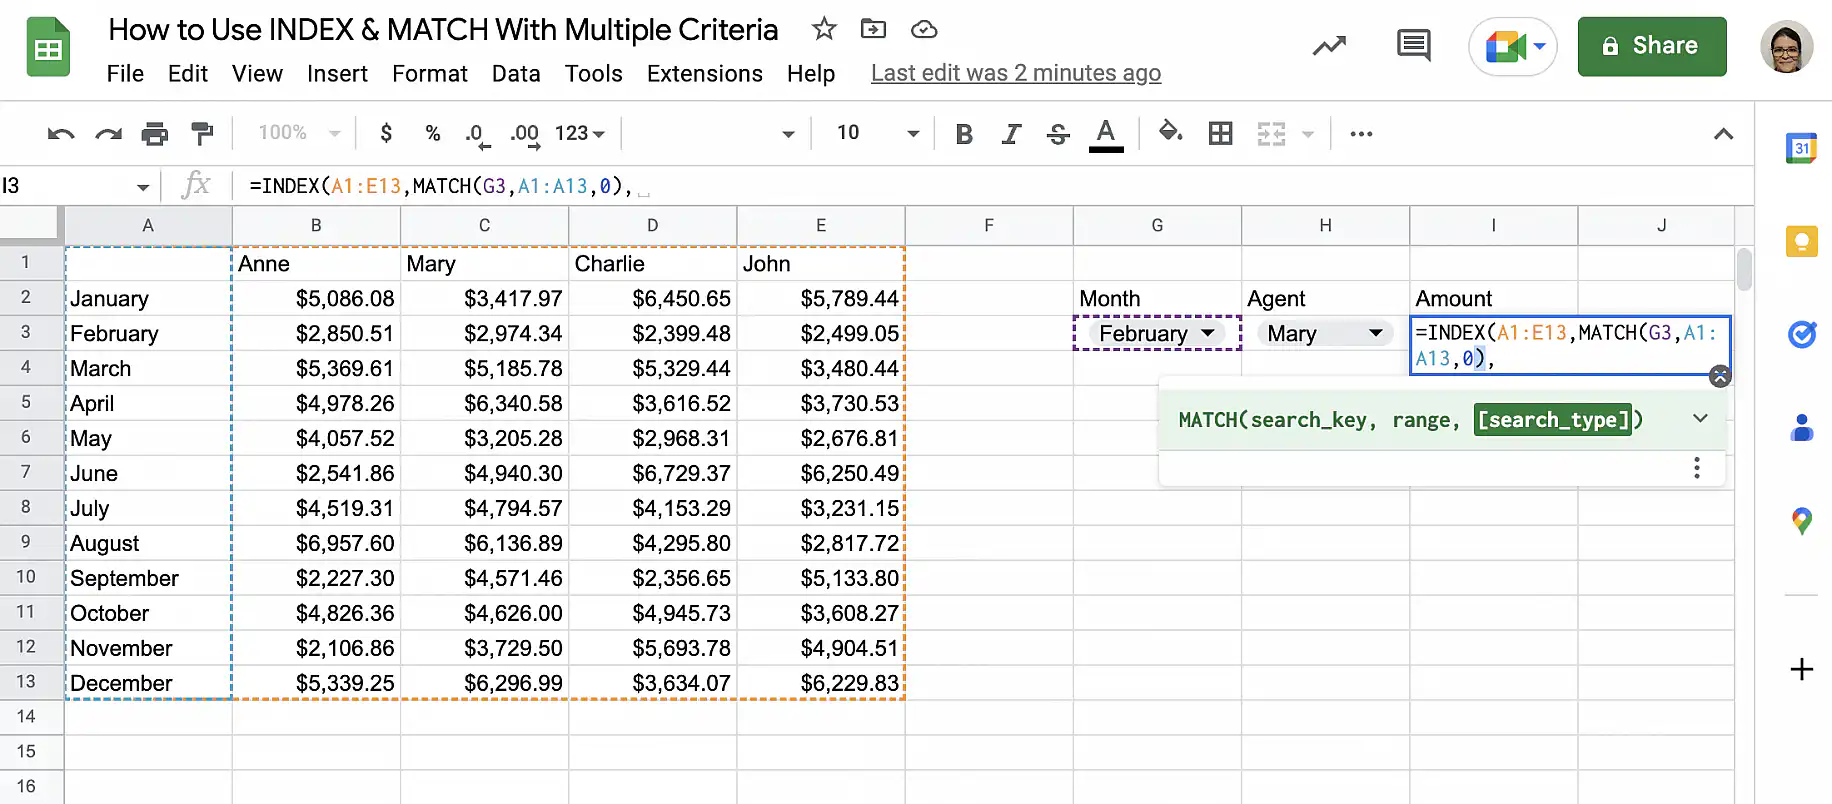Toggle bold formatting
Viewport: 1832px width, 804px height.
[x=964, y=134]
